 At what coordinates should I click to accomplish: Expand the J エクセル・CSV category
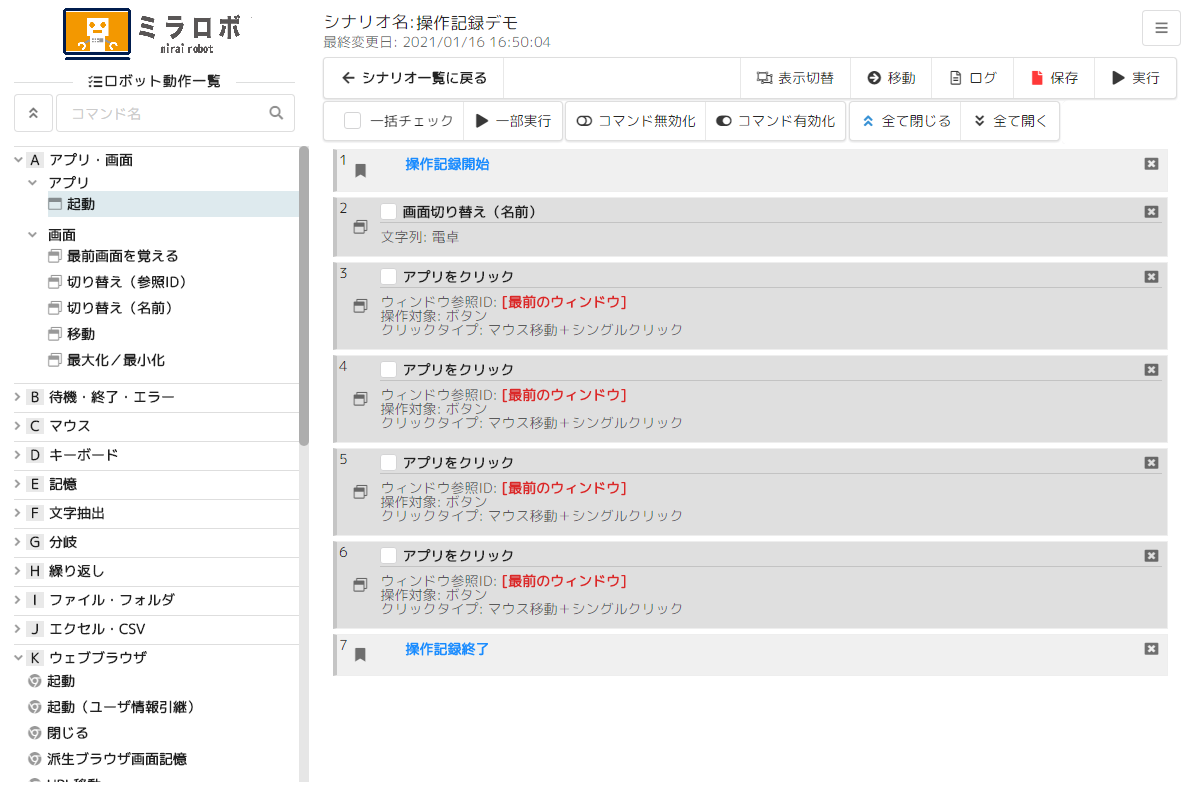pyautogui.click(x=18, y=629)
